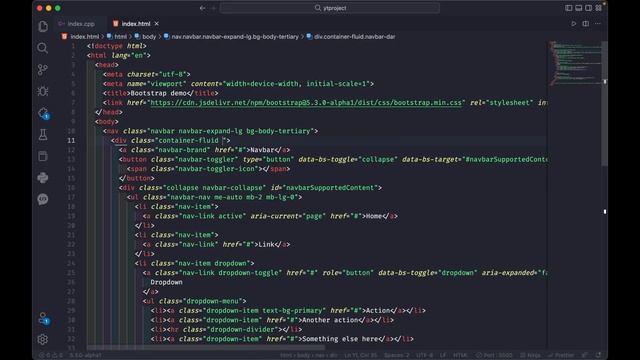The height and width of the screenshot is (360, 640).
Task: Open the Source Control view
Action: pos(43,70)
